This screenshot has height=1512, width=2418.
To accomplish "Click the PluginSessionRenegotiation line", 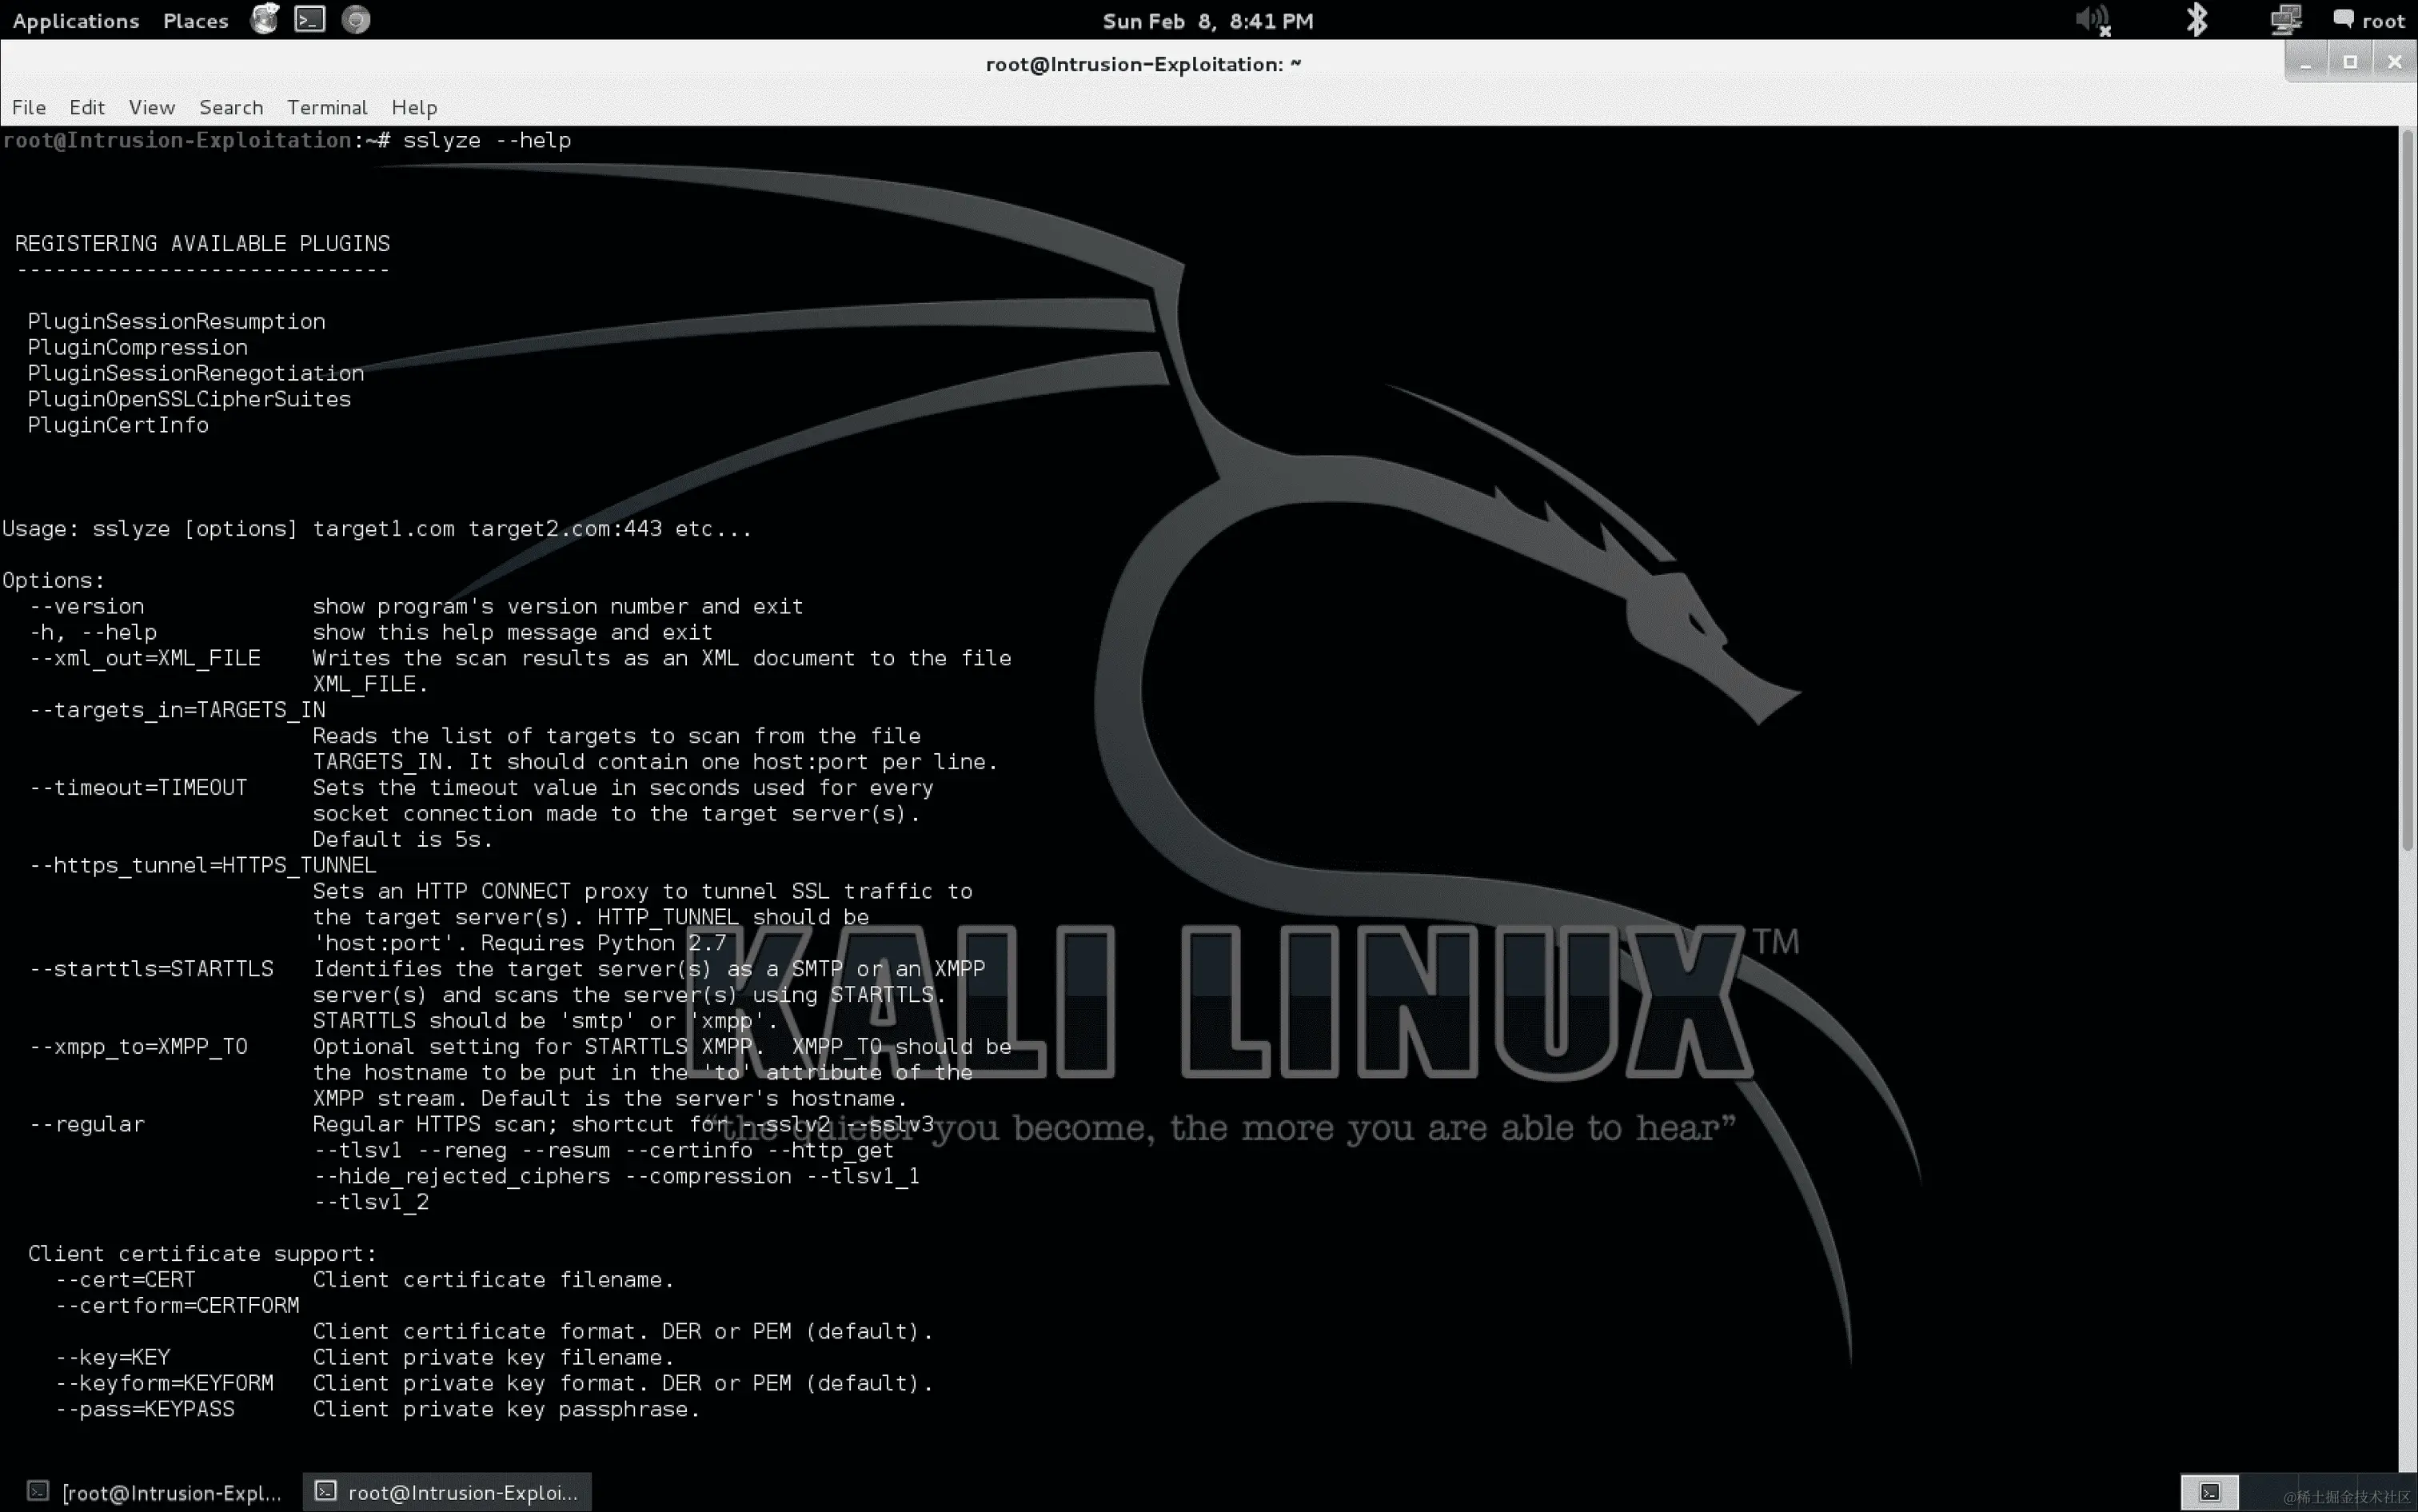I will [196, 373].
